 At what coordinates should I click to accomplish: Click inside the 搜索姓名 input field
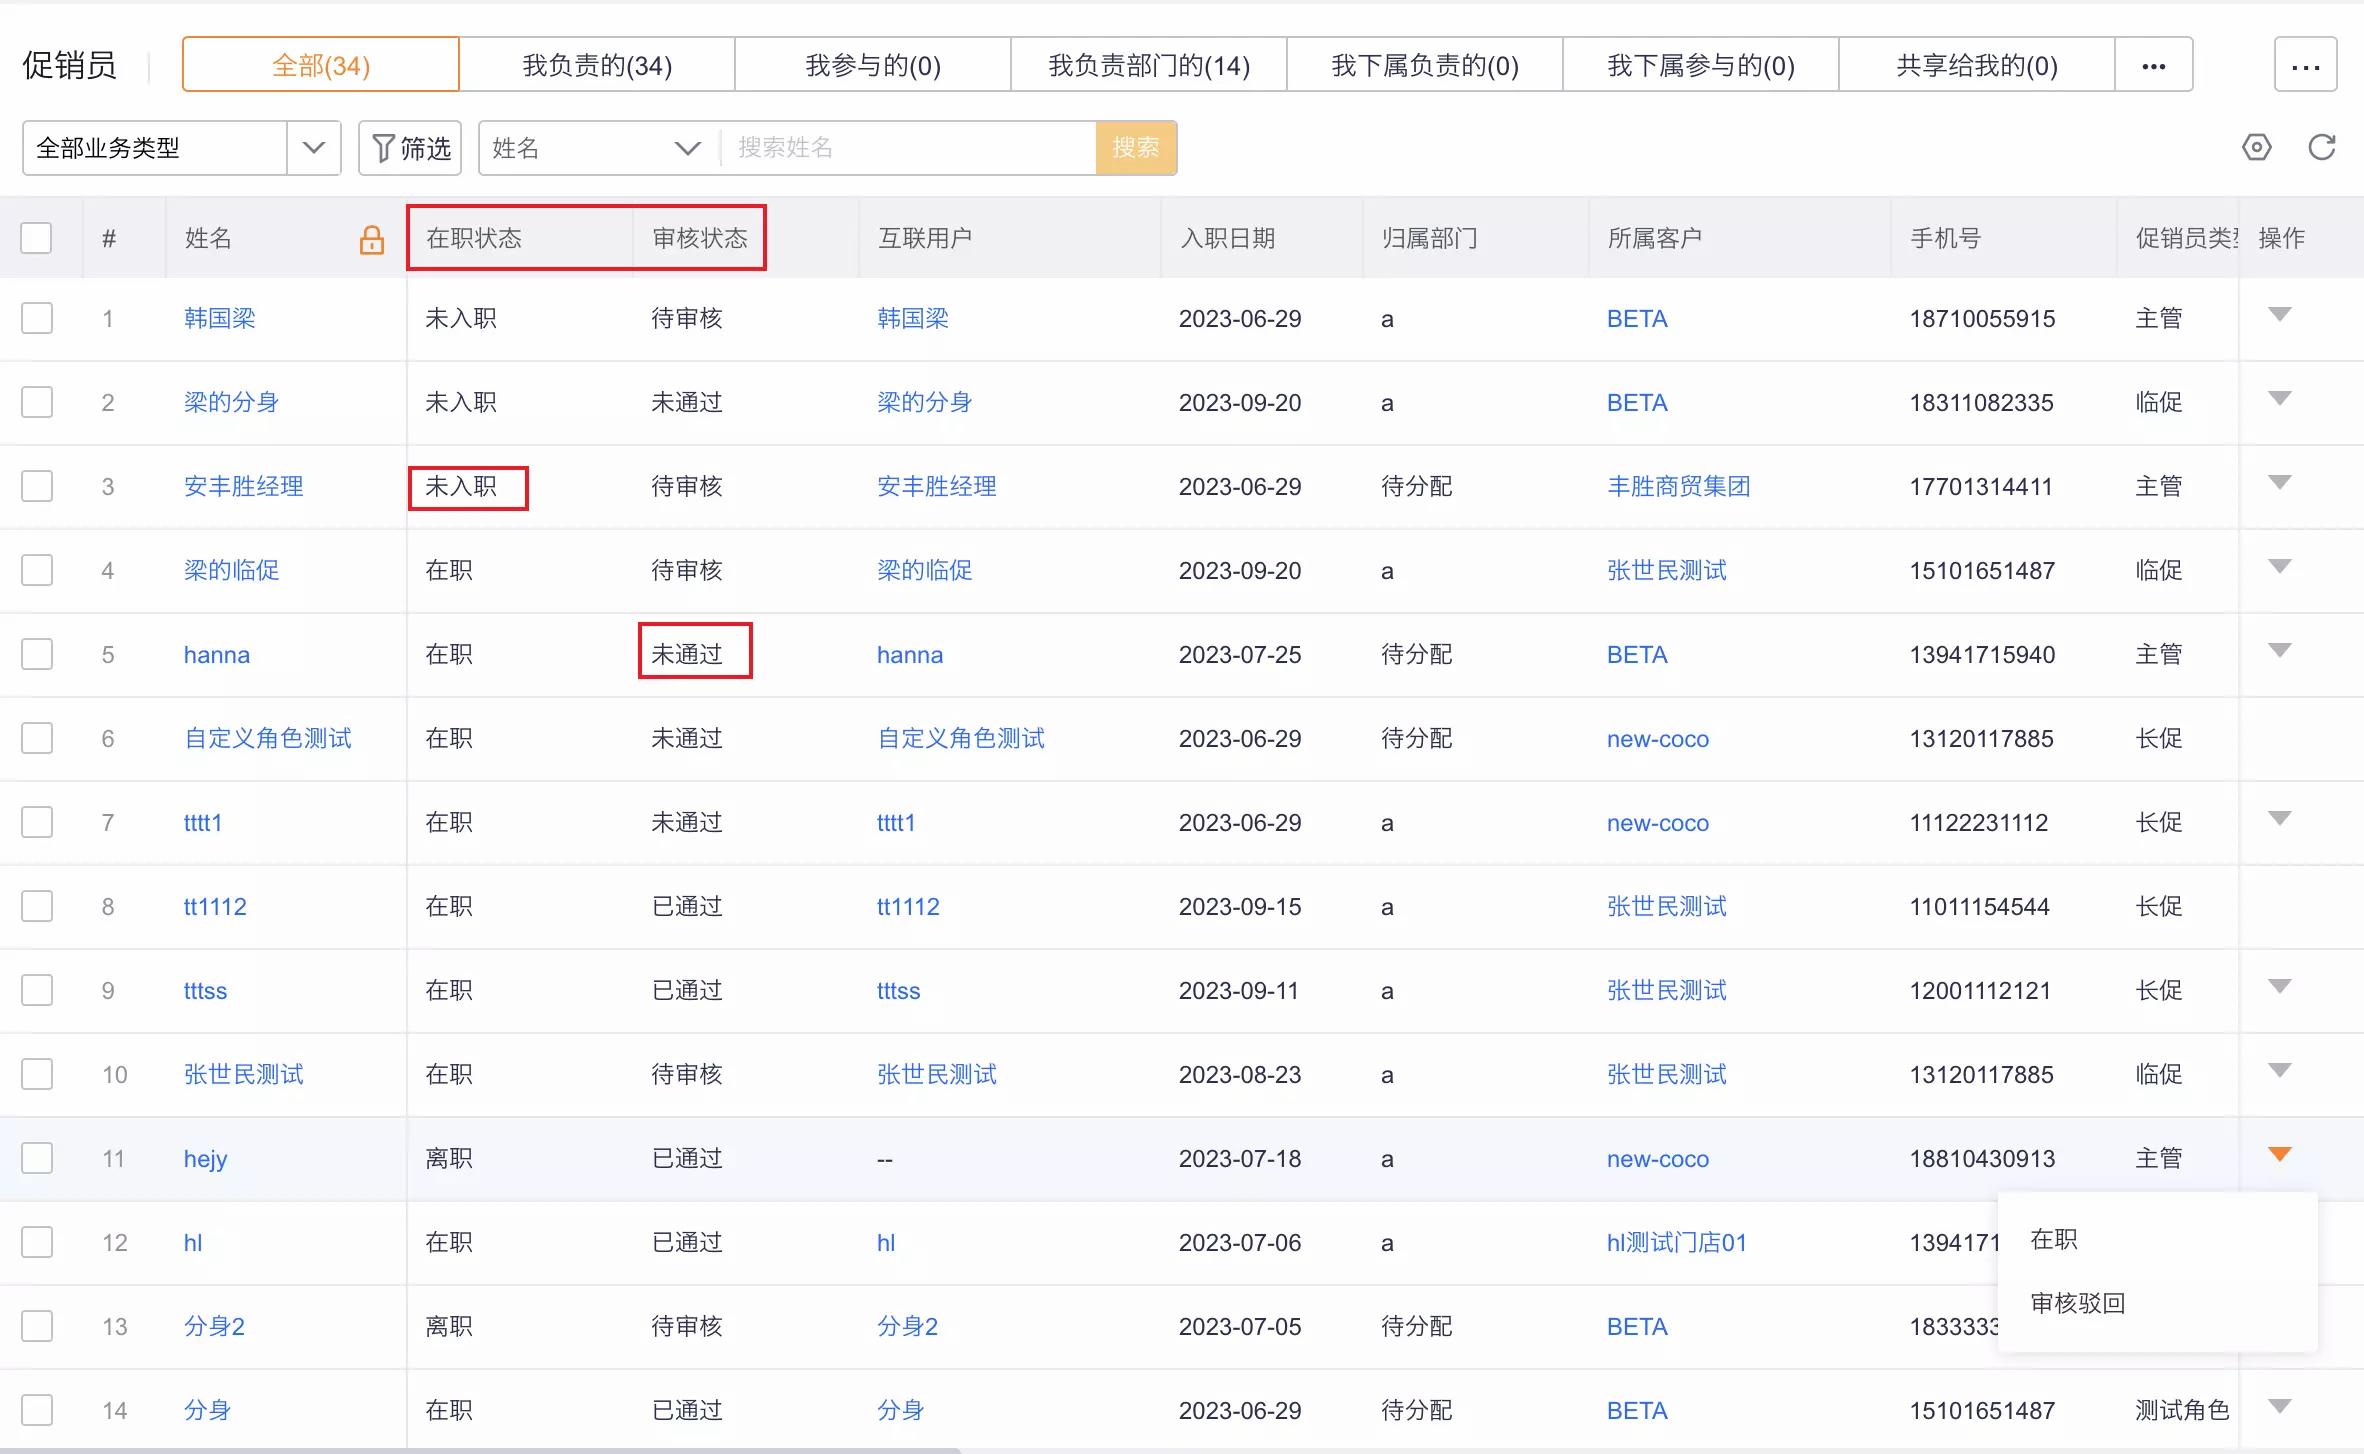(905, 147)
